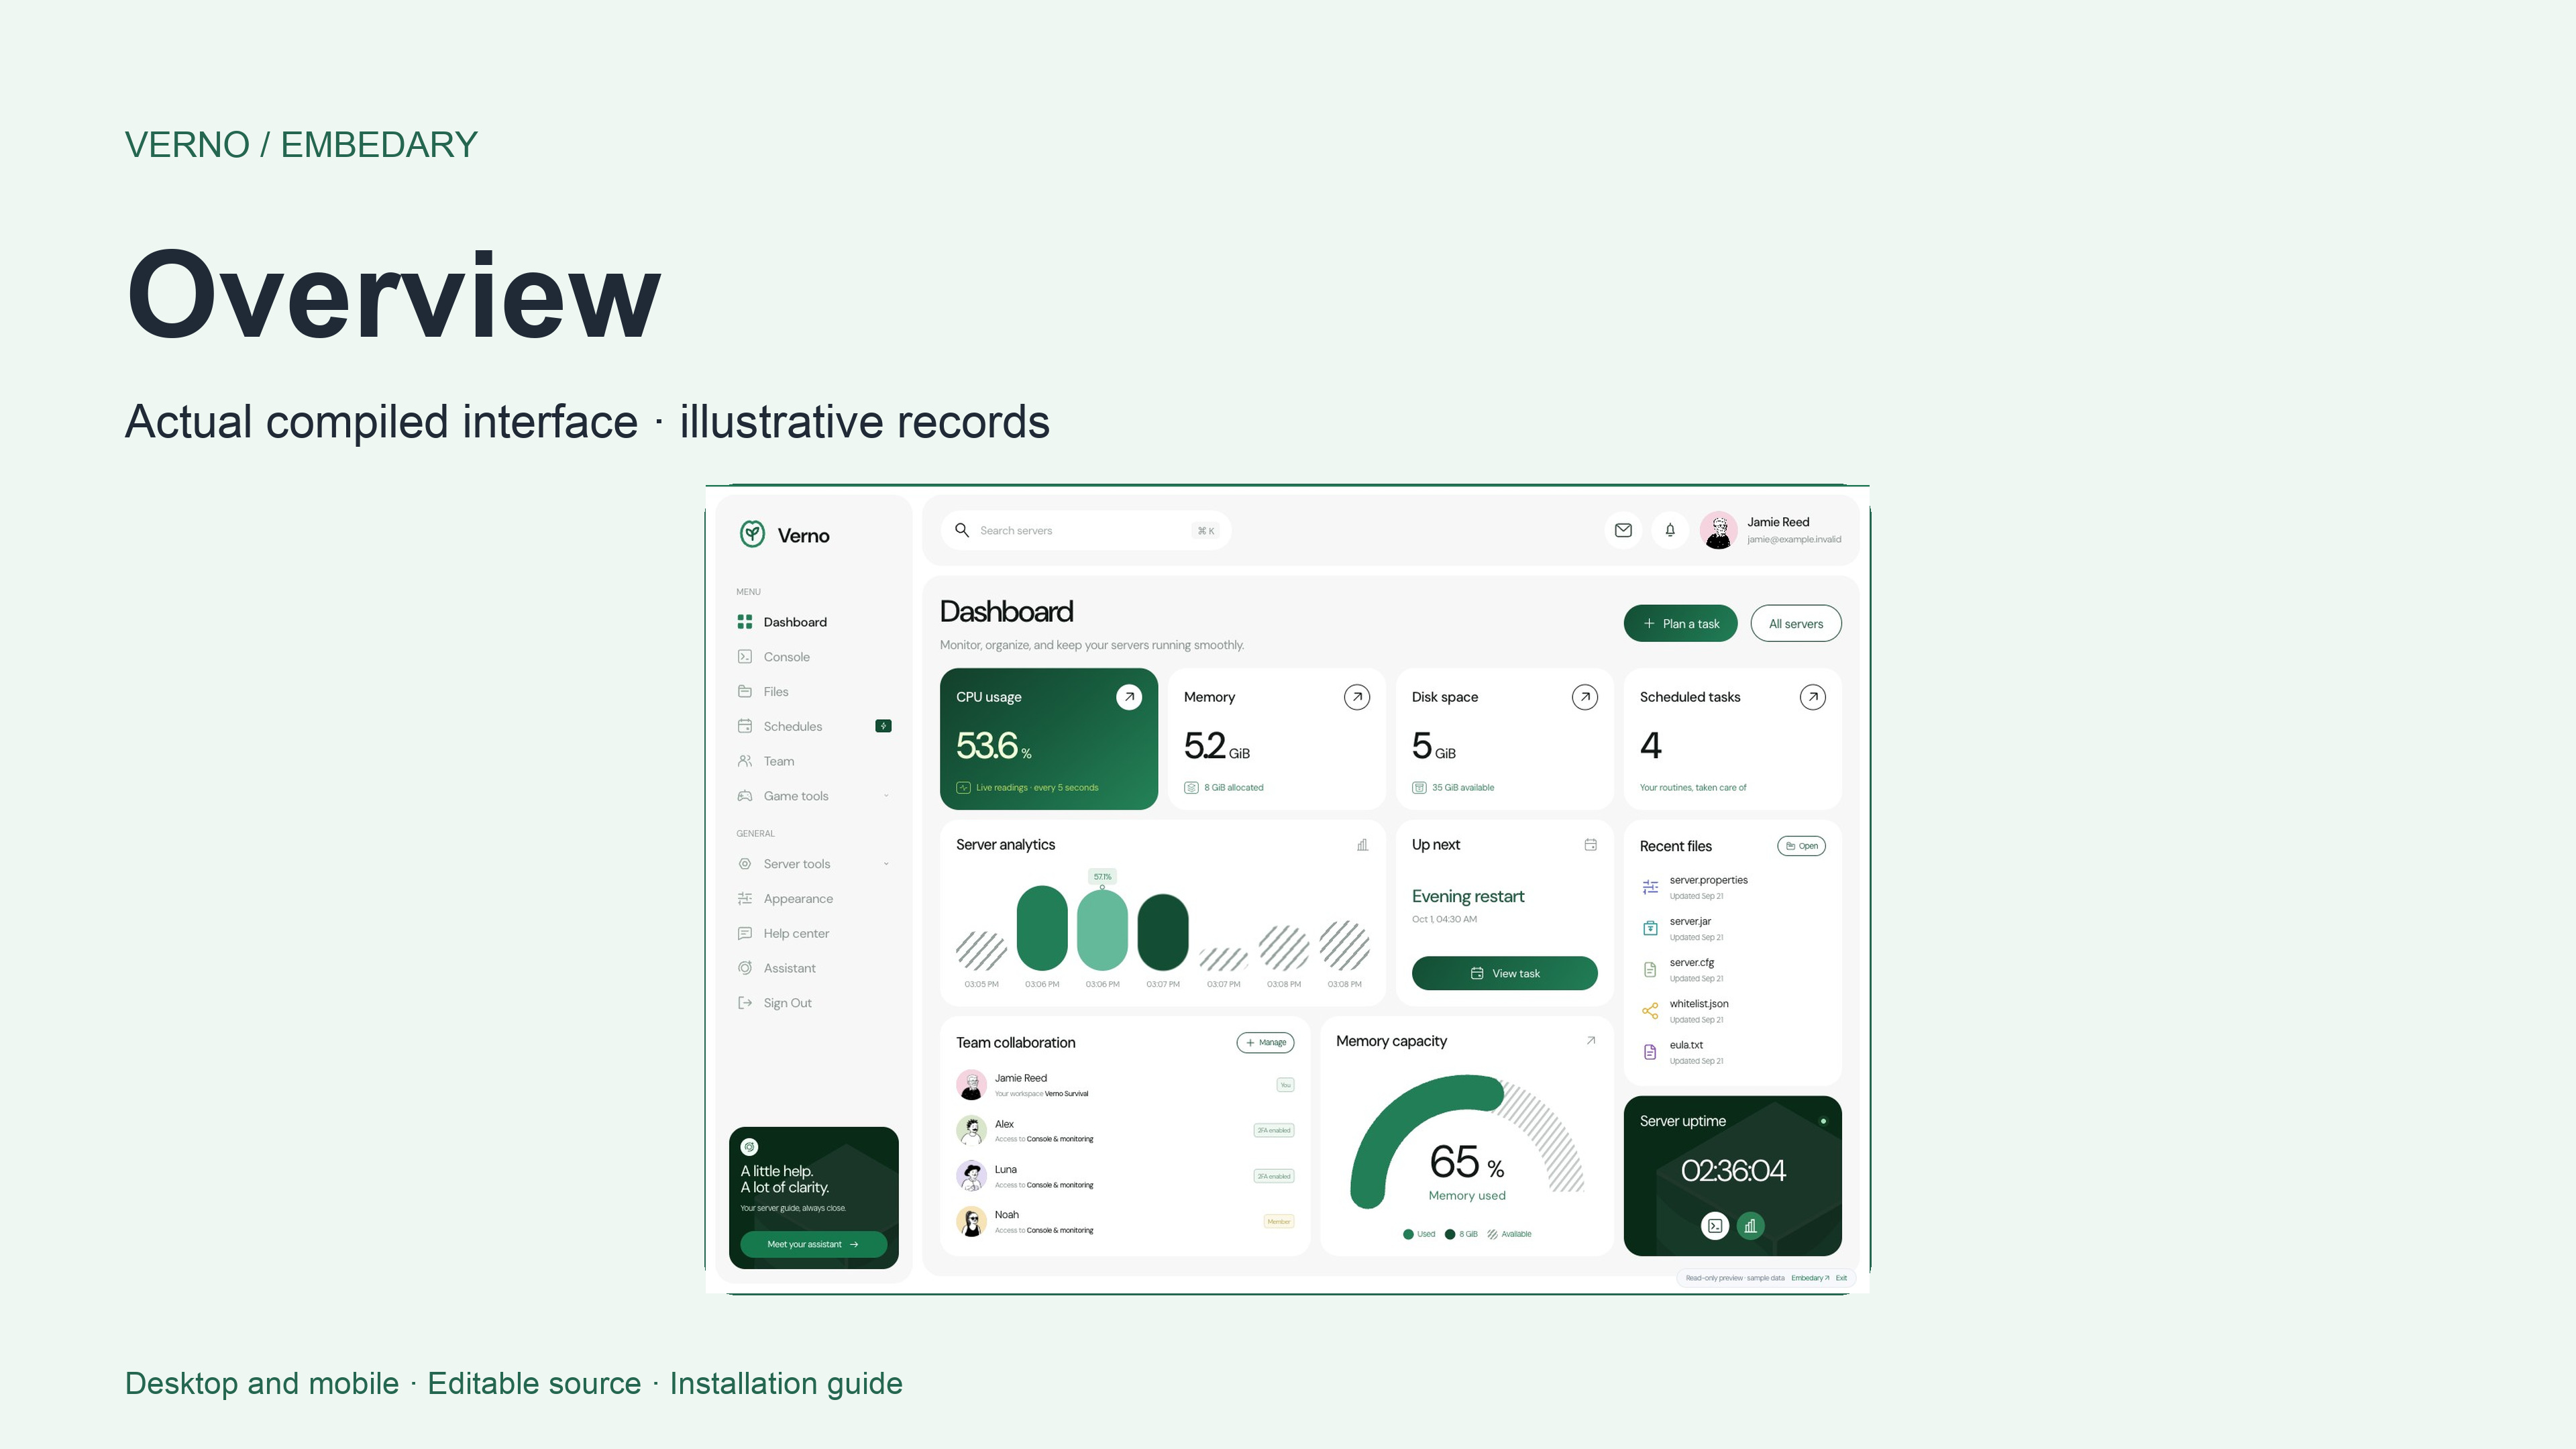Click the All servers button

(1795, 623)
